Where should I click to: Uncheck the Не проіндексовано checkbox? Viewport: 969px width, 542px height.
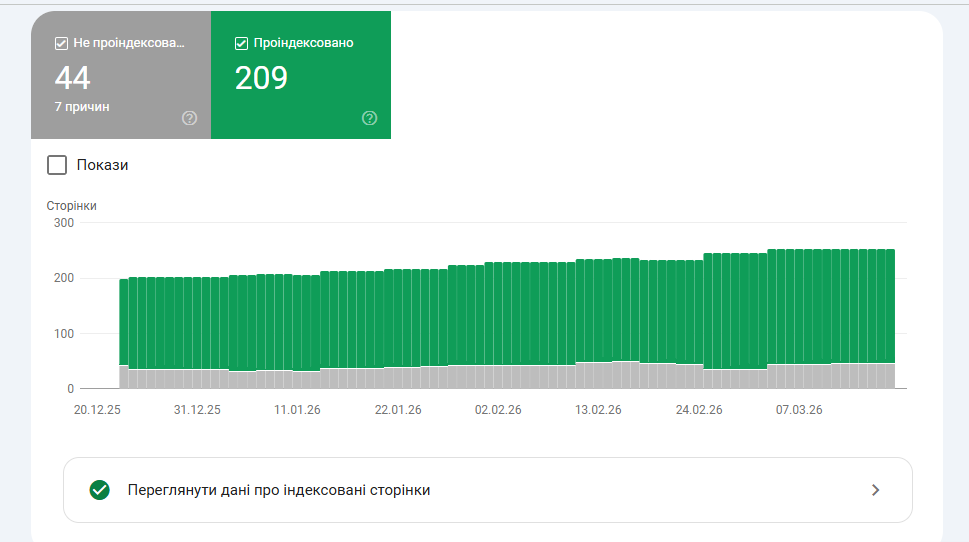(61, 43)
